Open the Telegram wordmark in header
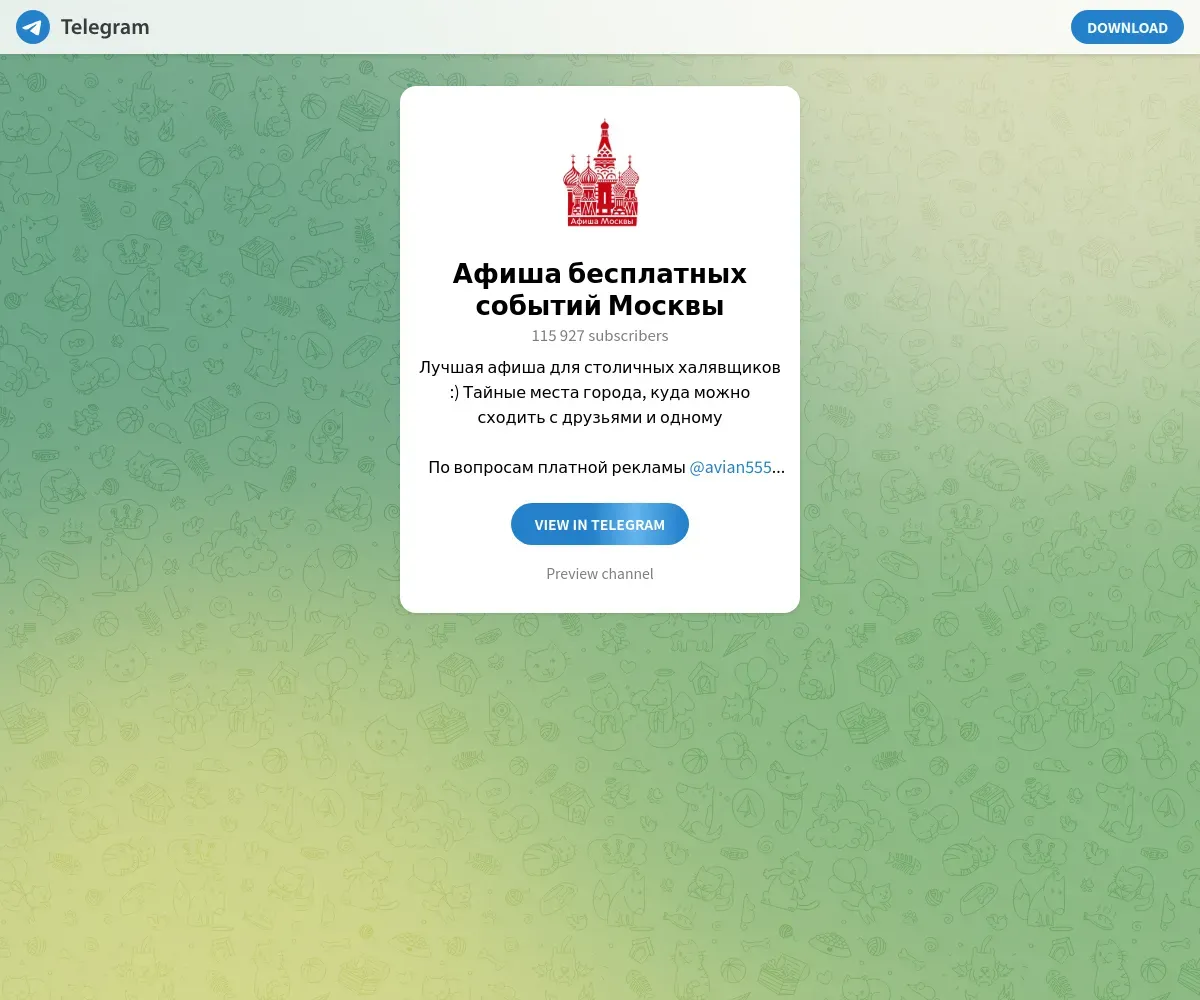The height and width of the screenshot is (1000, 1200). (105, 27)
